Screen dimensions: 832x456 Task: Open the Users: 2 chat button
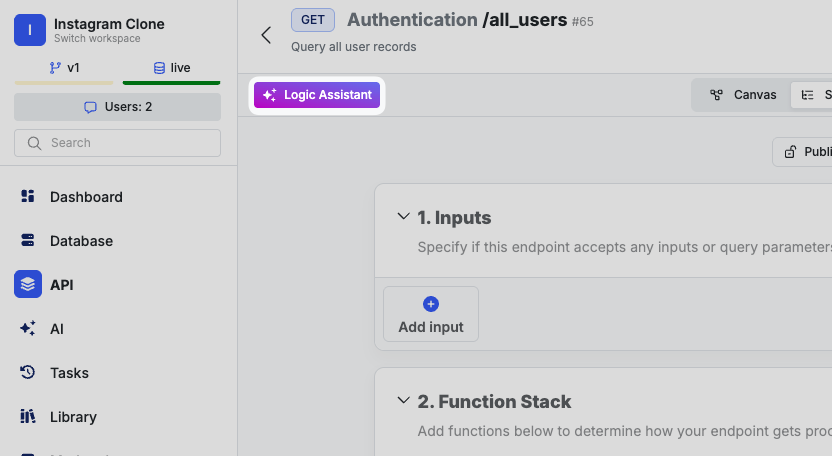[117, 107]
